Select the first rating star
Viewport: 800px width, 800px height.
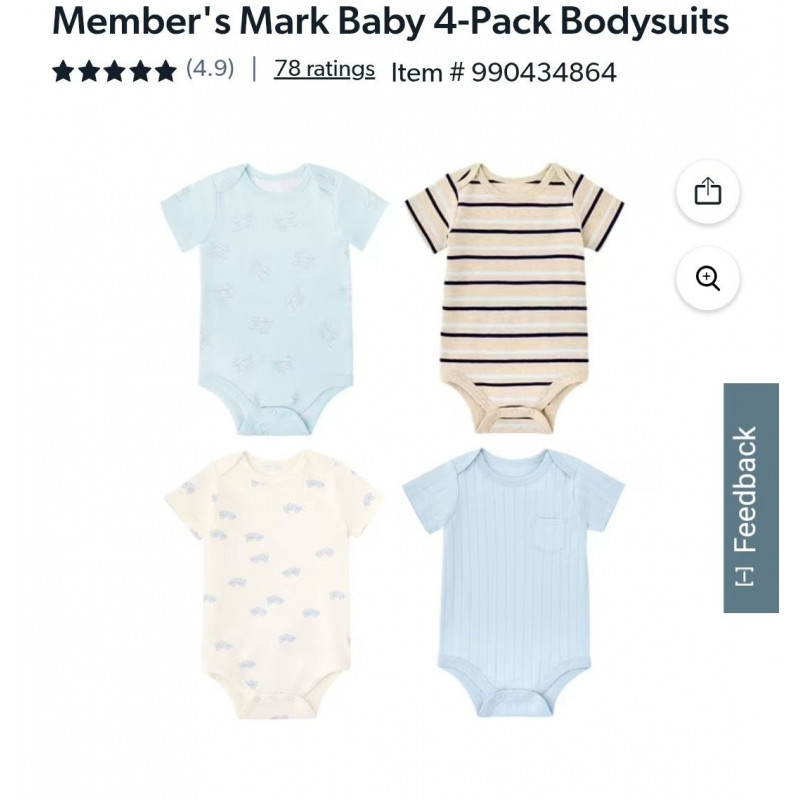63,71
